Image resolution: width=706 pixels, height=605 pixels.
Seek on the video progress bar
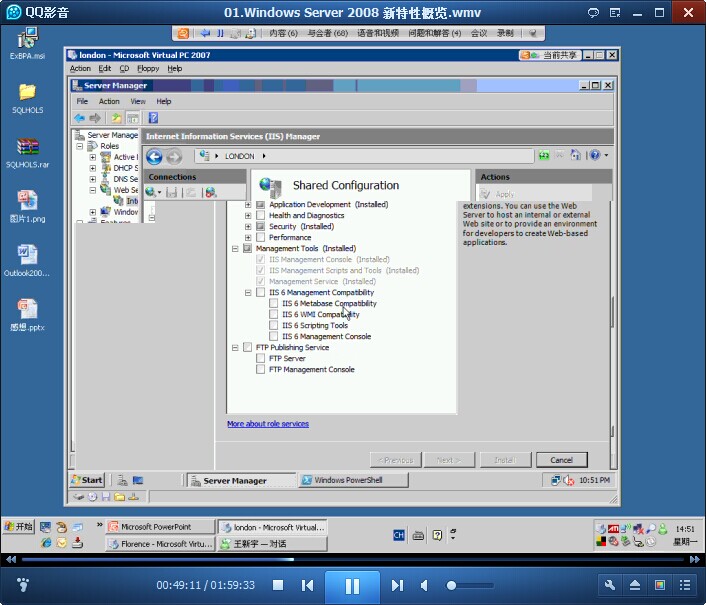click(353, 560)
